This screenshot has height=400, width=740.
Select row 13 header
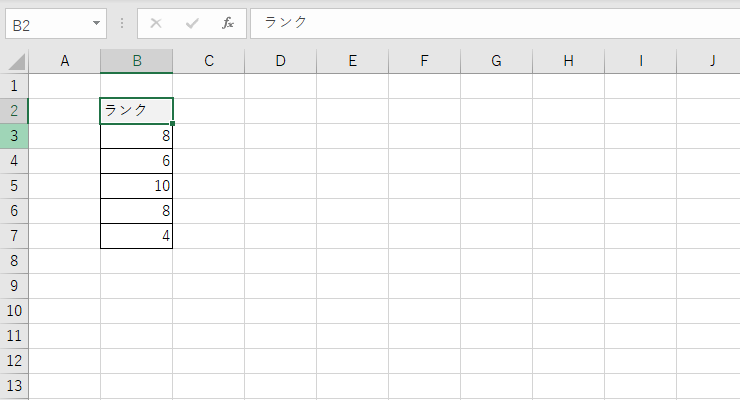click(x=14, y=386)
